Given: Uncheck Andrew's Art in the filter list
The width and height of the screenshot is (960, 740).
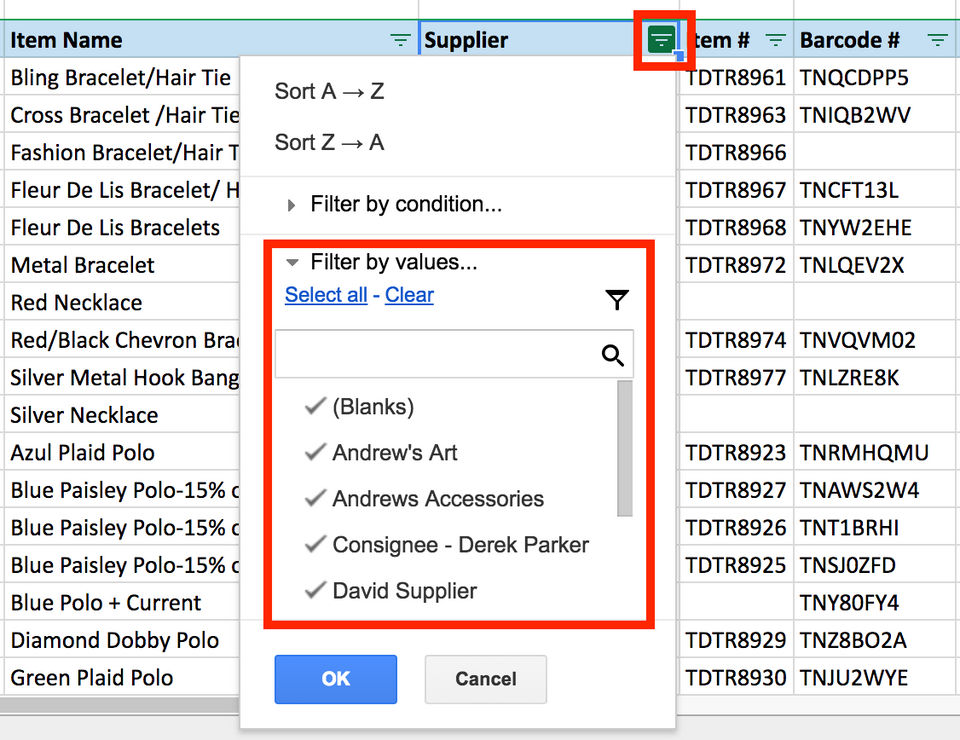Looking at the screenshot, I should [x=316, y=452].
